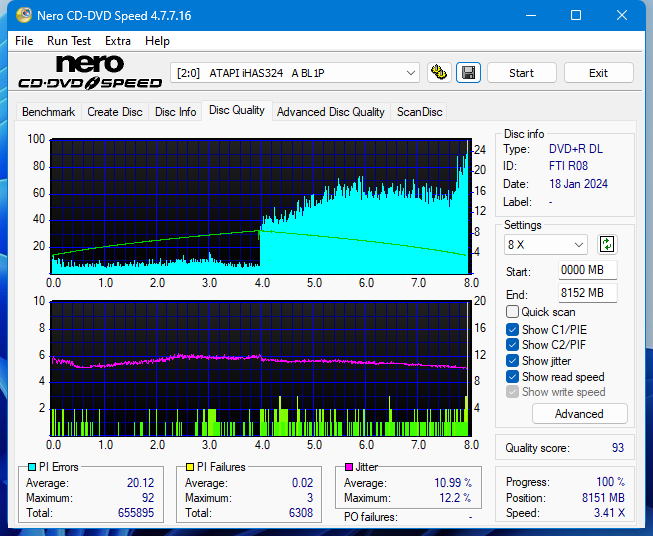This screenshot has width=653, height=536.
Task: Click the Start button
Action: (521, 73)
